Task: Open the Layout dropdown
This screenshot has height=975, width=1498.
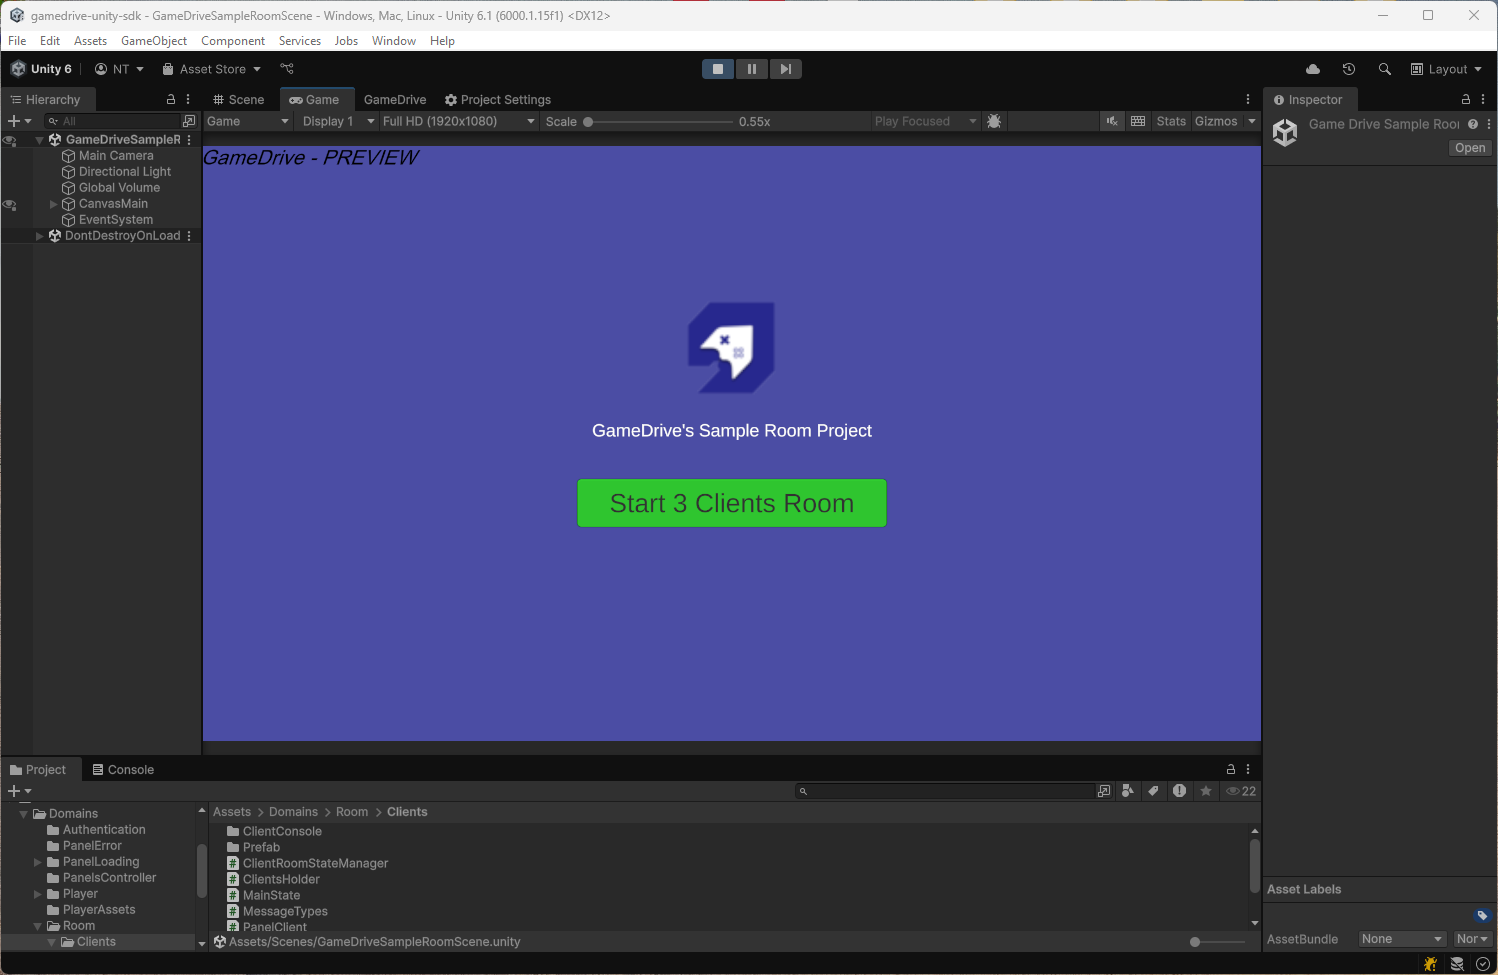Action: click(x=1446, y=69)
